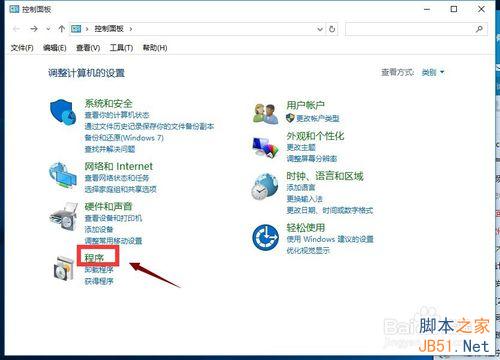Viewport: 500px width, 360px height.
Task: Open the 查看方式 类别 dropdown
Action: pyautogui.click(x=433, y=72)
